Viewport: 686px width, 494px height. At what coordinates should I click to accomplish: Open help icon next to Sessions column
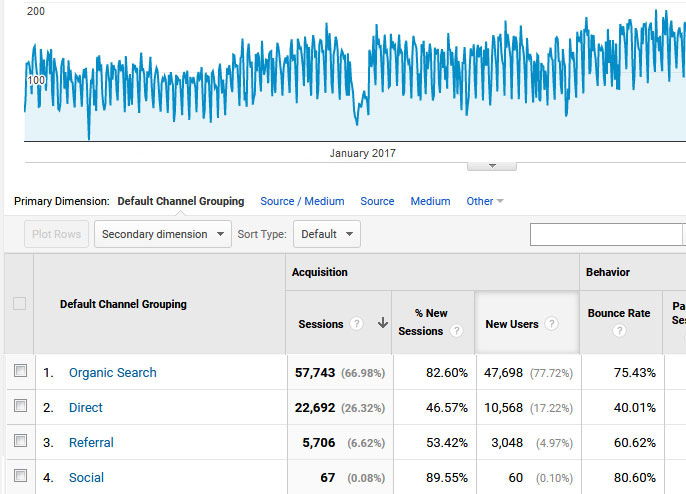click(357, 324)
